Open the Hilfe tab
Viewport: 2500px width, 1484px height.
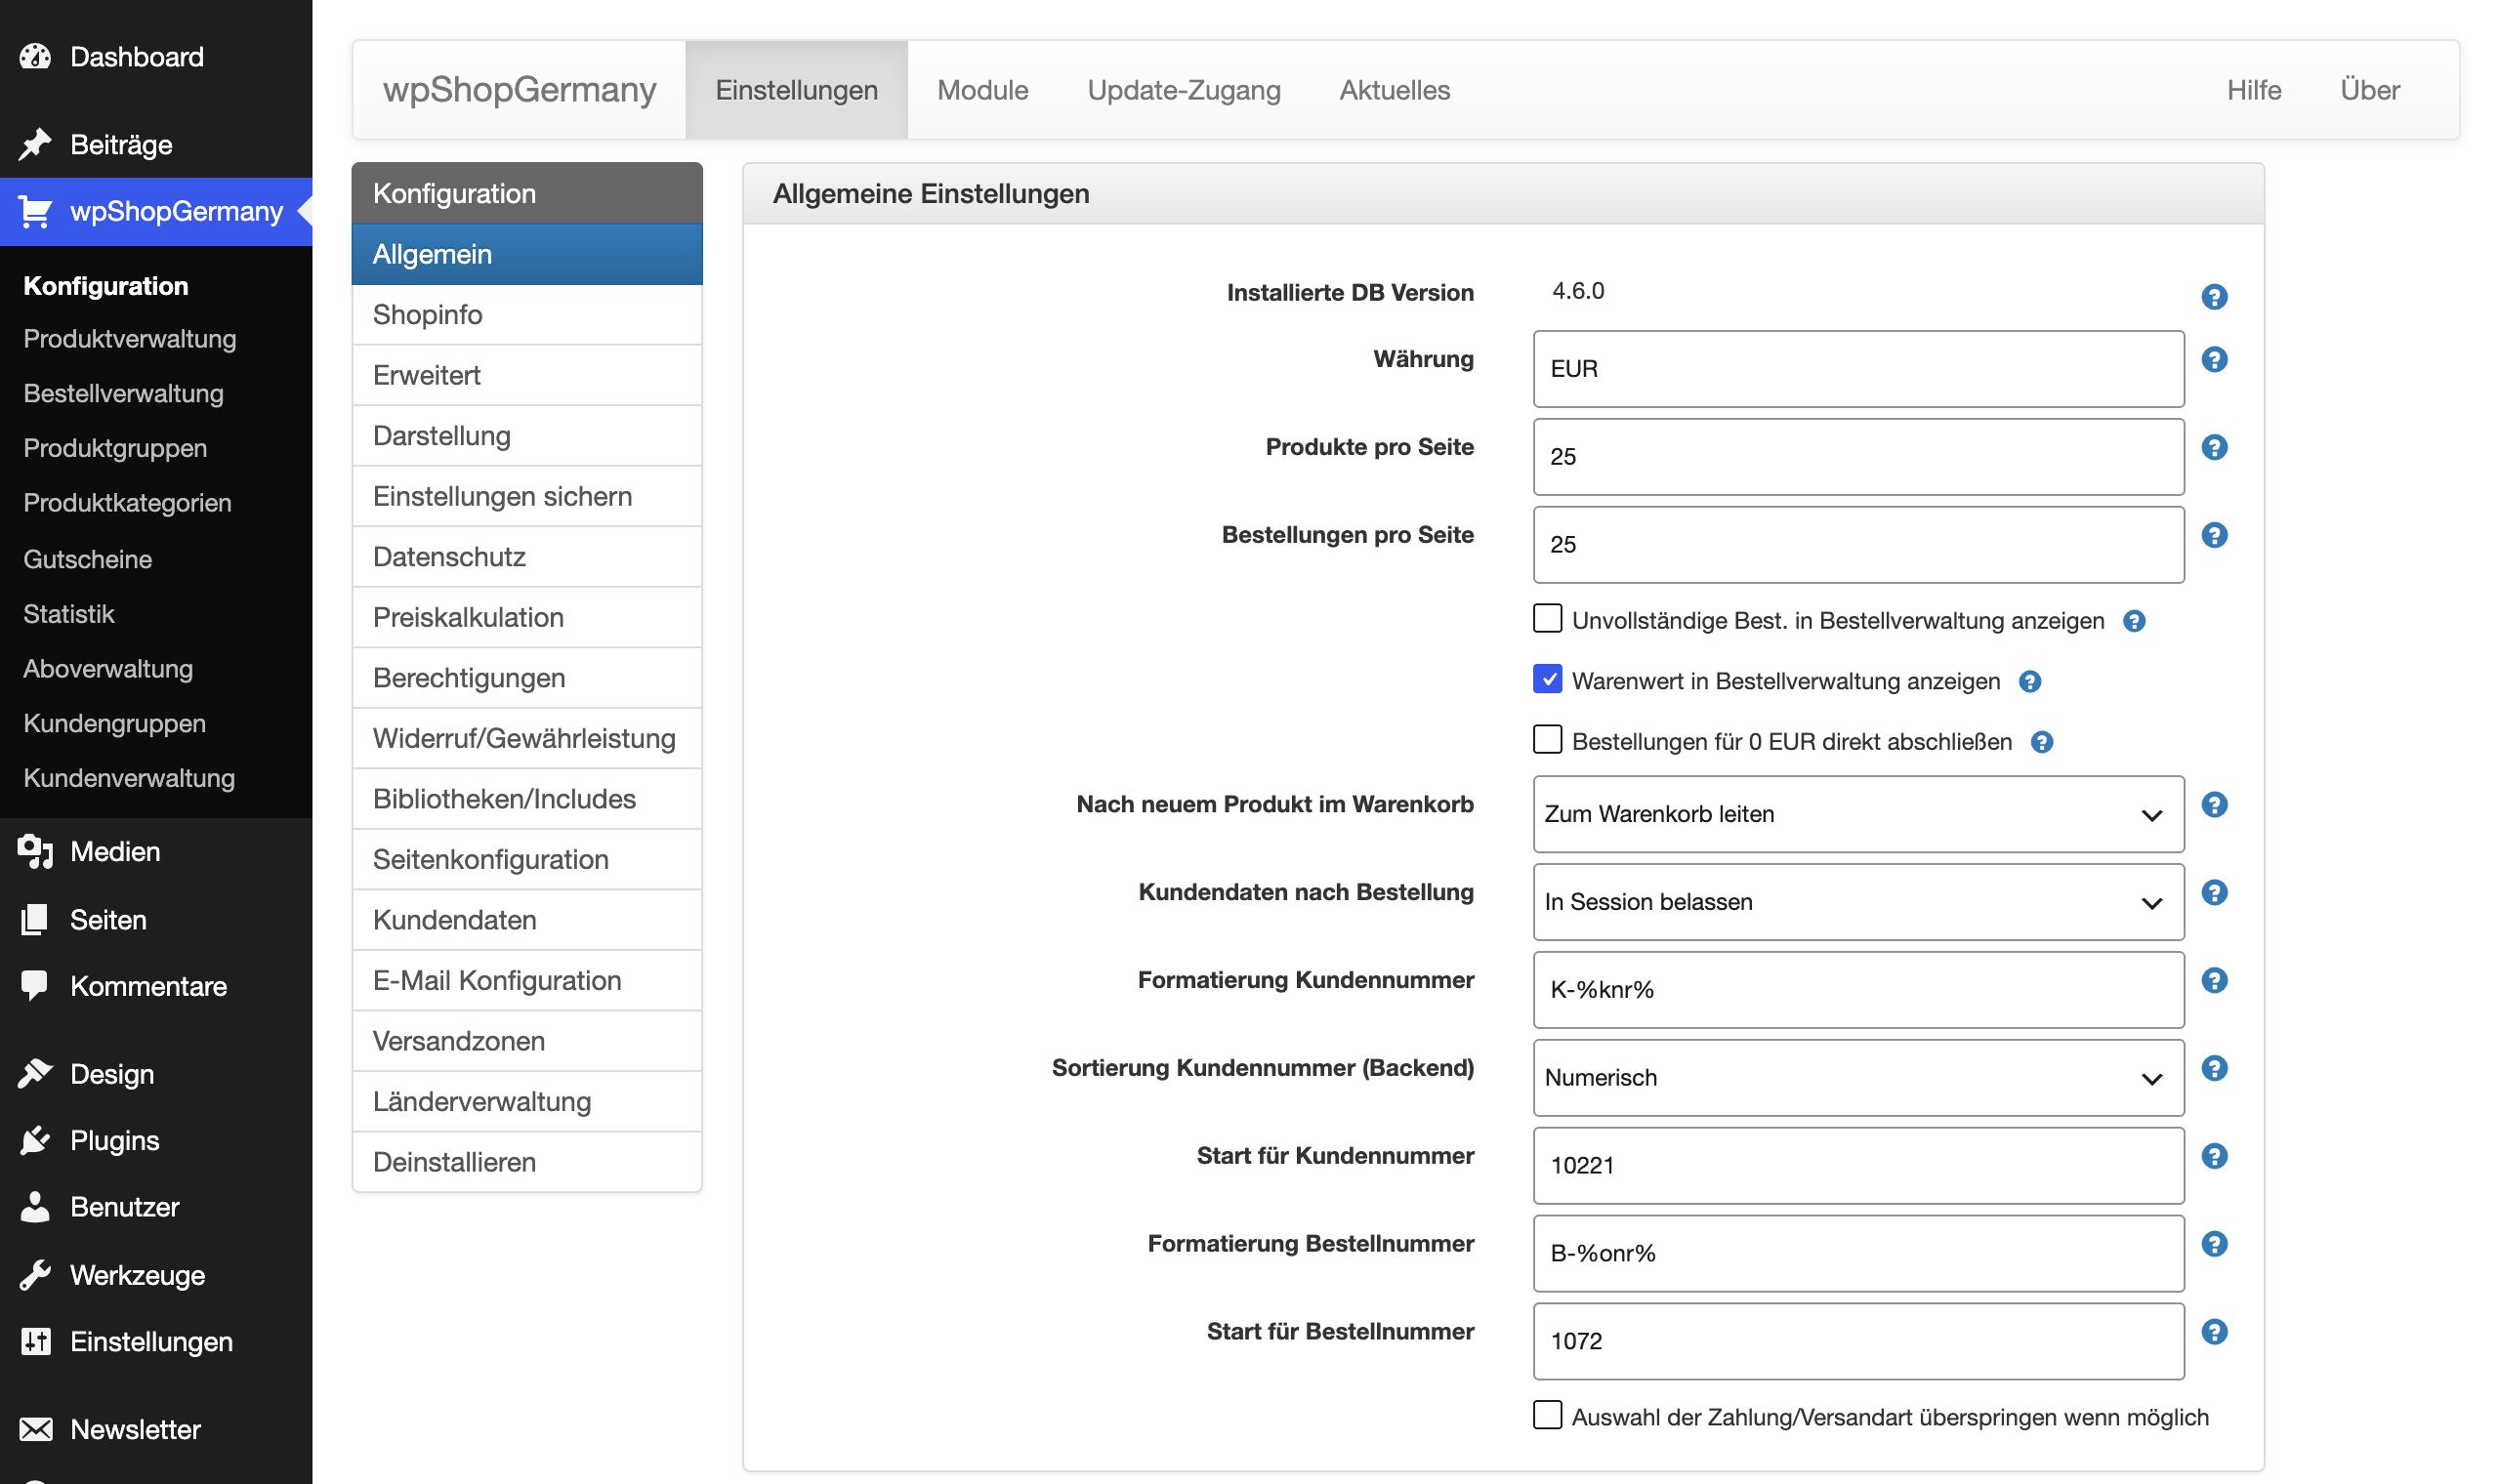(2253, 90)
